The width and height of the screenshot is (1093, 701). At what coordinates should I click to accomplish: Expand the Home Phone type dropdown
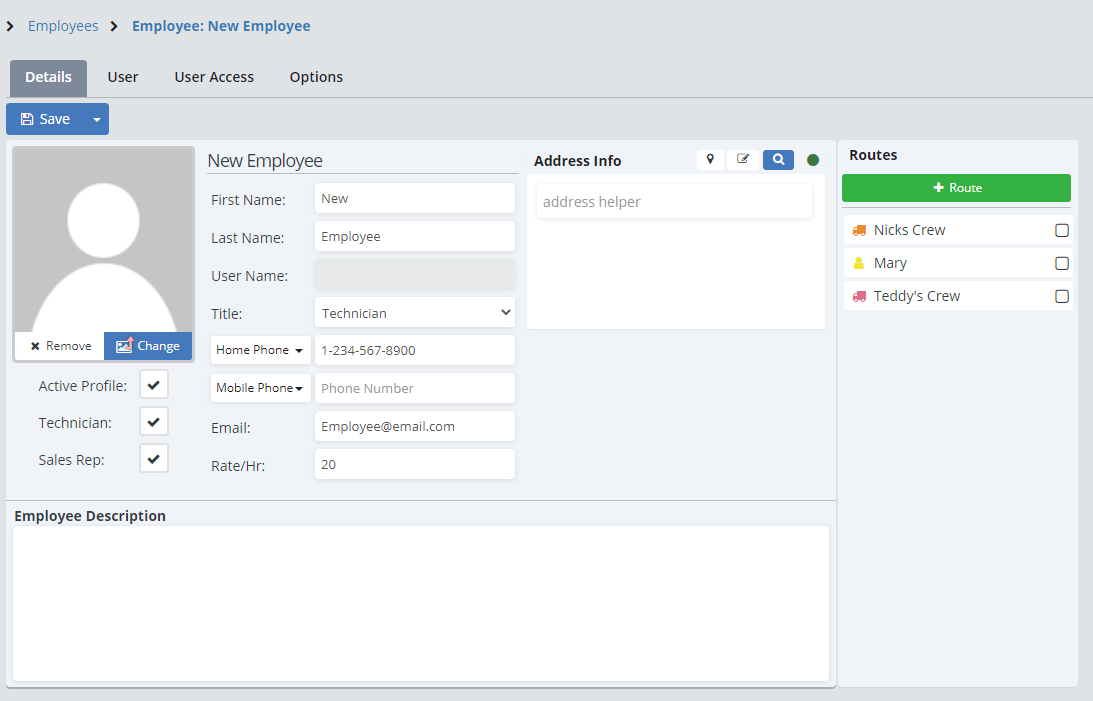(x=260, y=350)
